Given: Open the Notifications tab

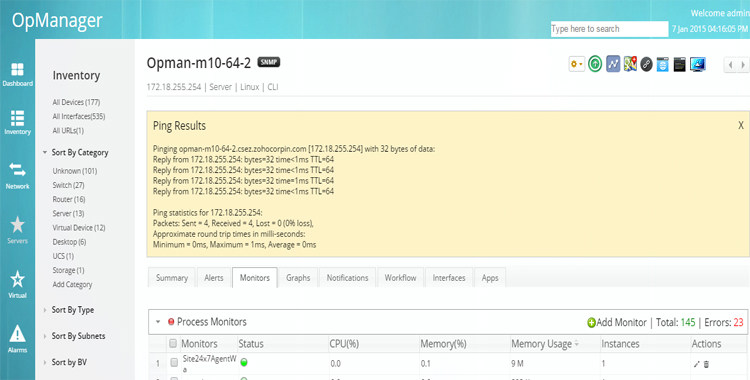Looking at the screenshot, I should point(347,278).
